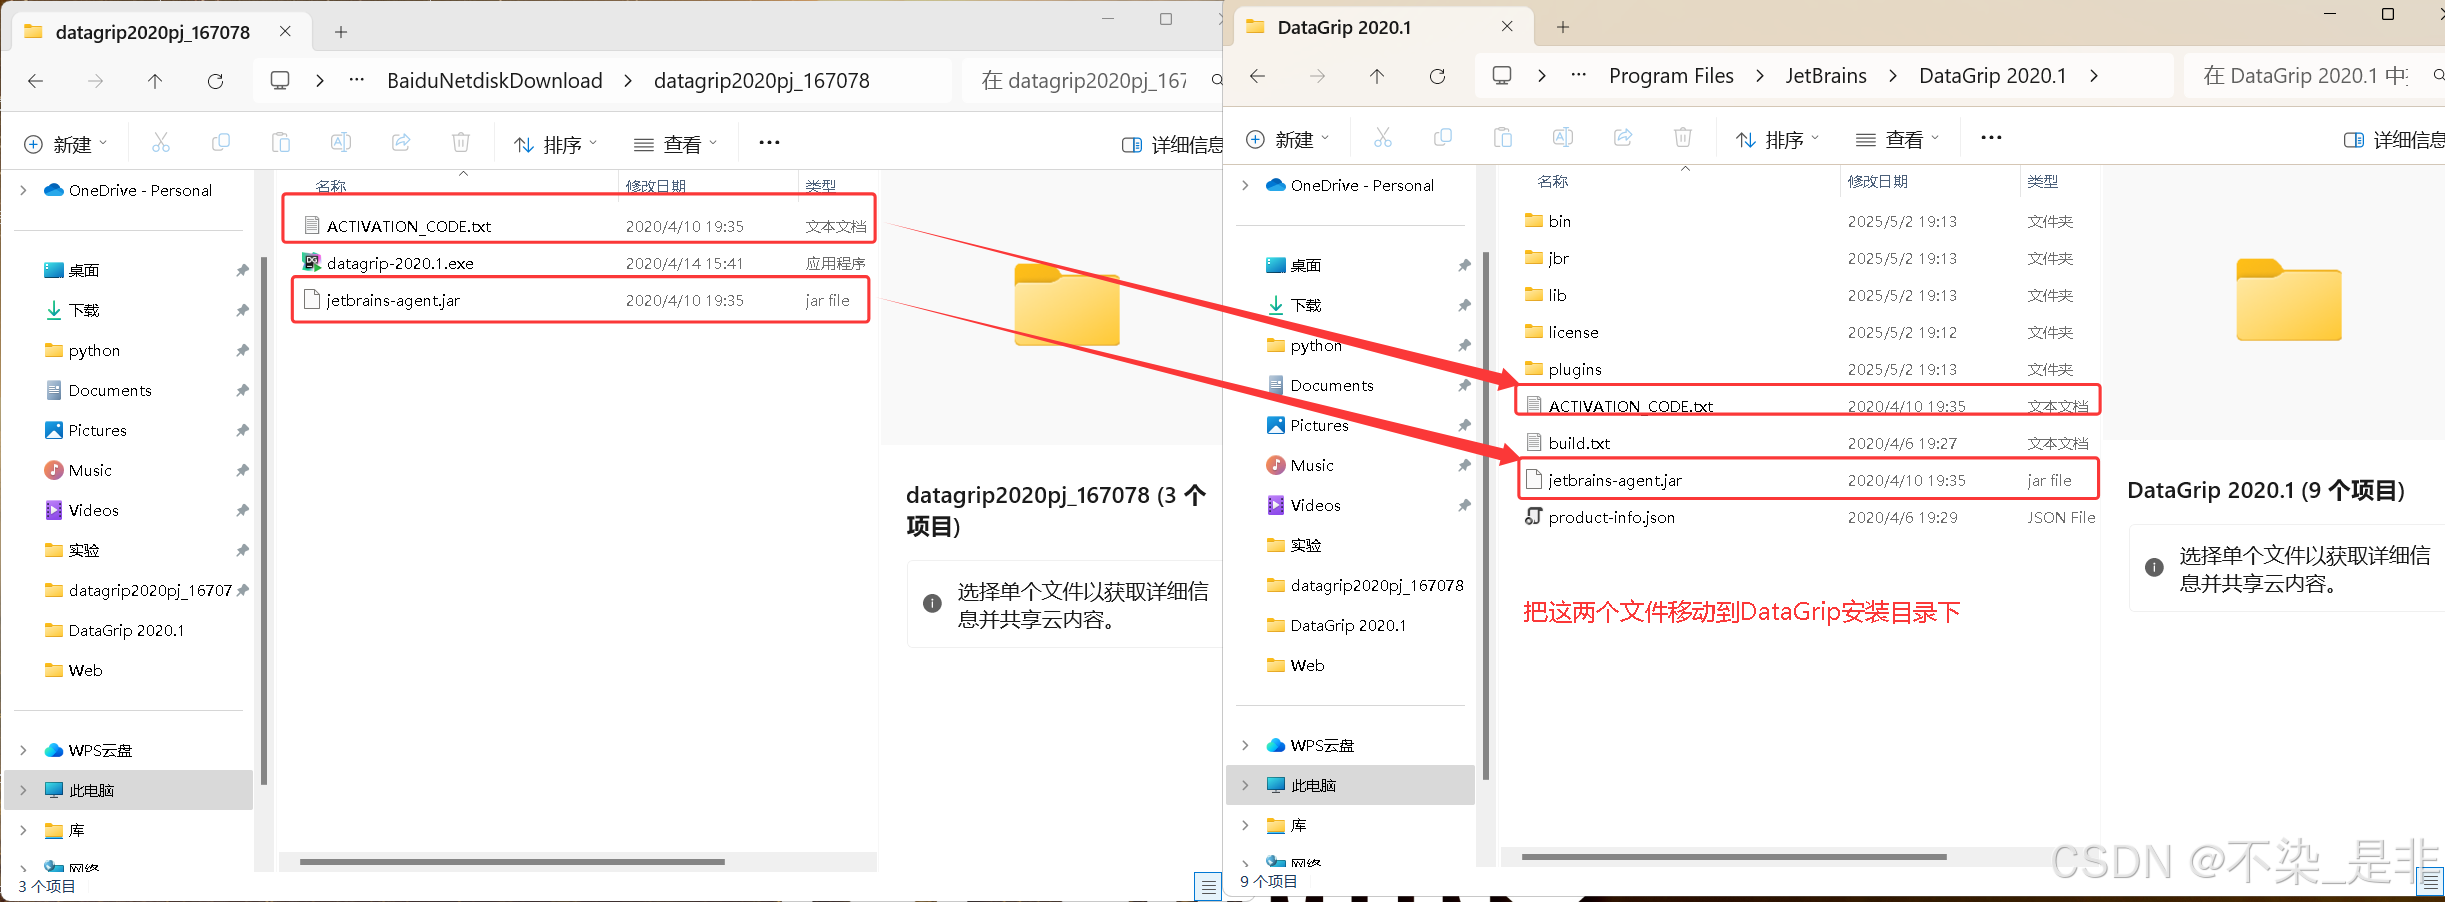Click Copy icon in DataGrip 2020.1 window
Image resolution: width=2445 pixels, height=902 pixels.
[x=1443, y=138]
